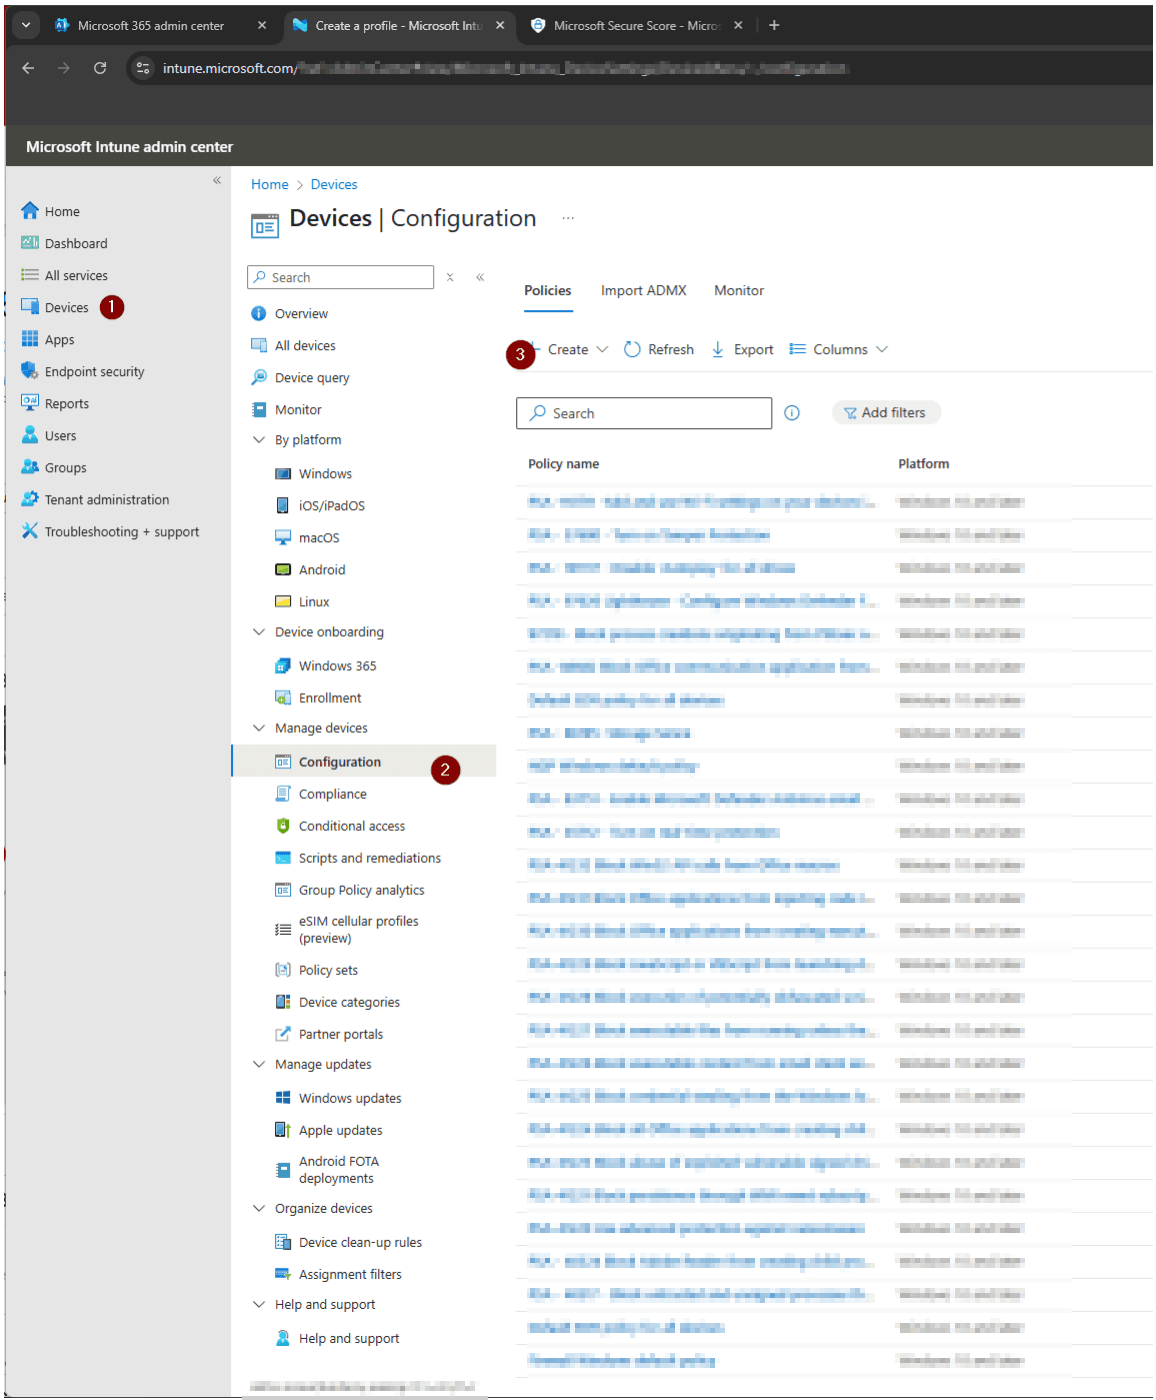Open the Apps navigation item

(59, 340)
